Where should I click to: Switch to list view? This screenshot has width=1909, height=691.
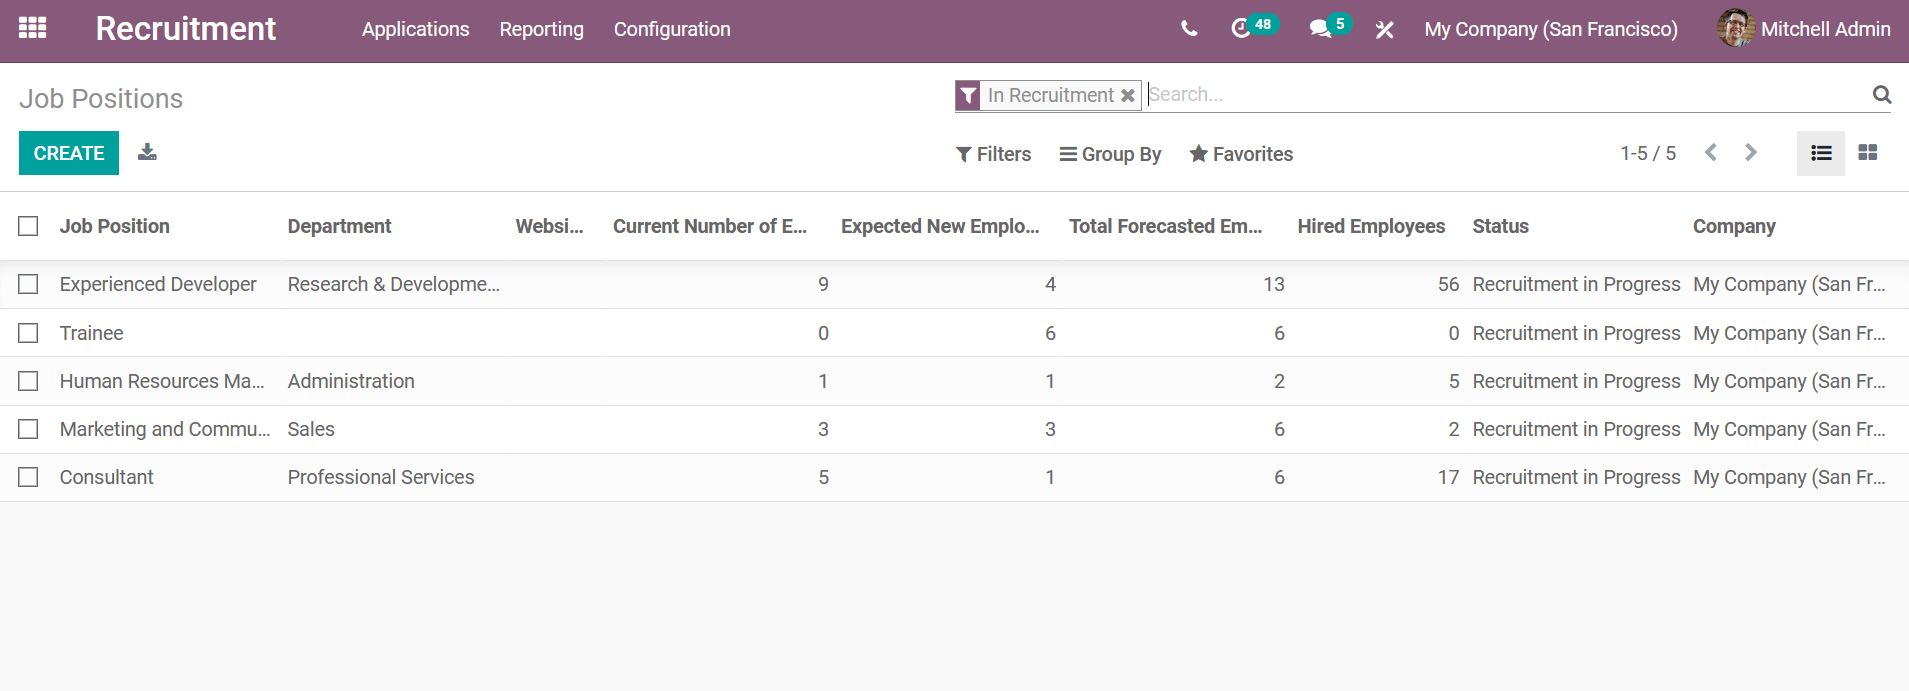tap(1820, 153)
